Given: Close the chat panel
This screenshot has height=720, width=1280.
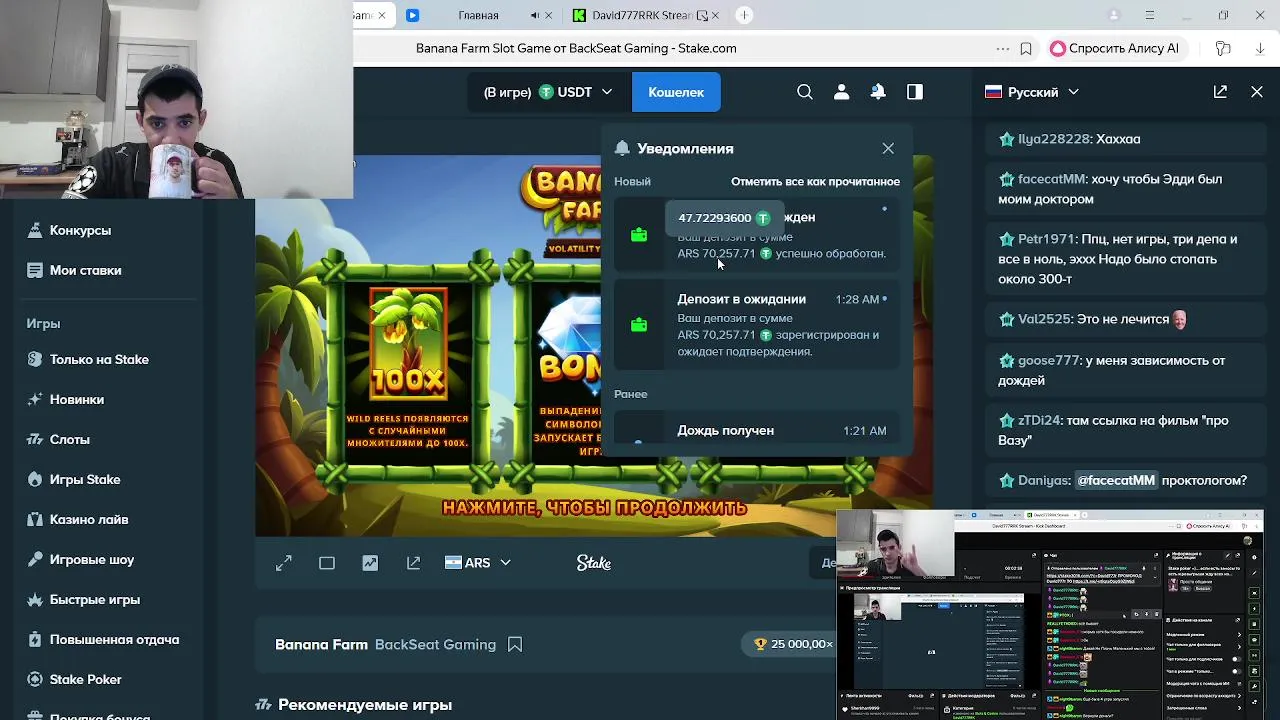Looking at the screenshot, I should [1257, 91].
